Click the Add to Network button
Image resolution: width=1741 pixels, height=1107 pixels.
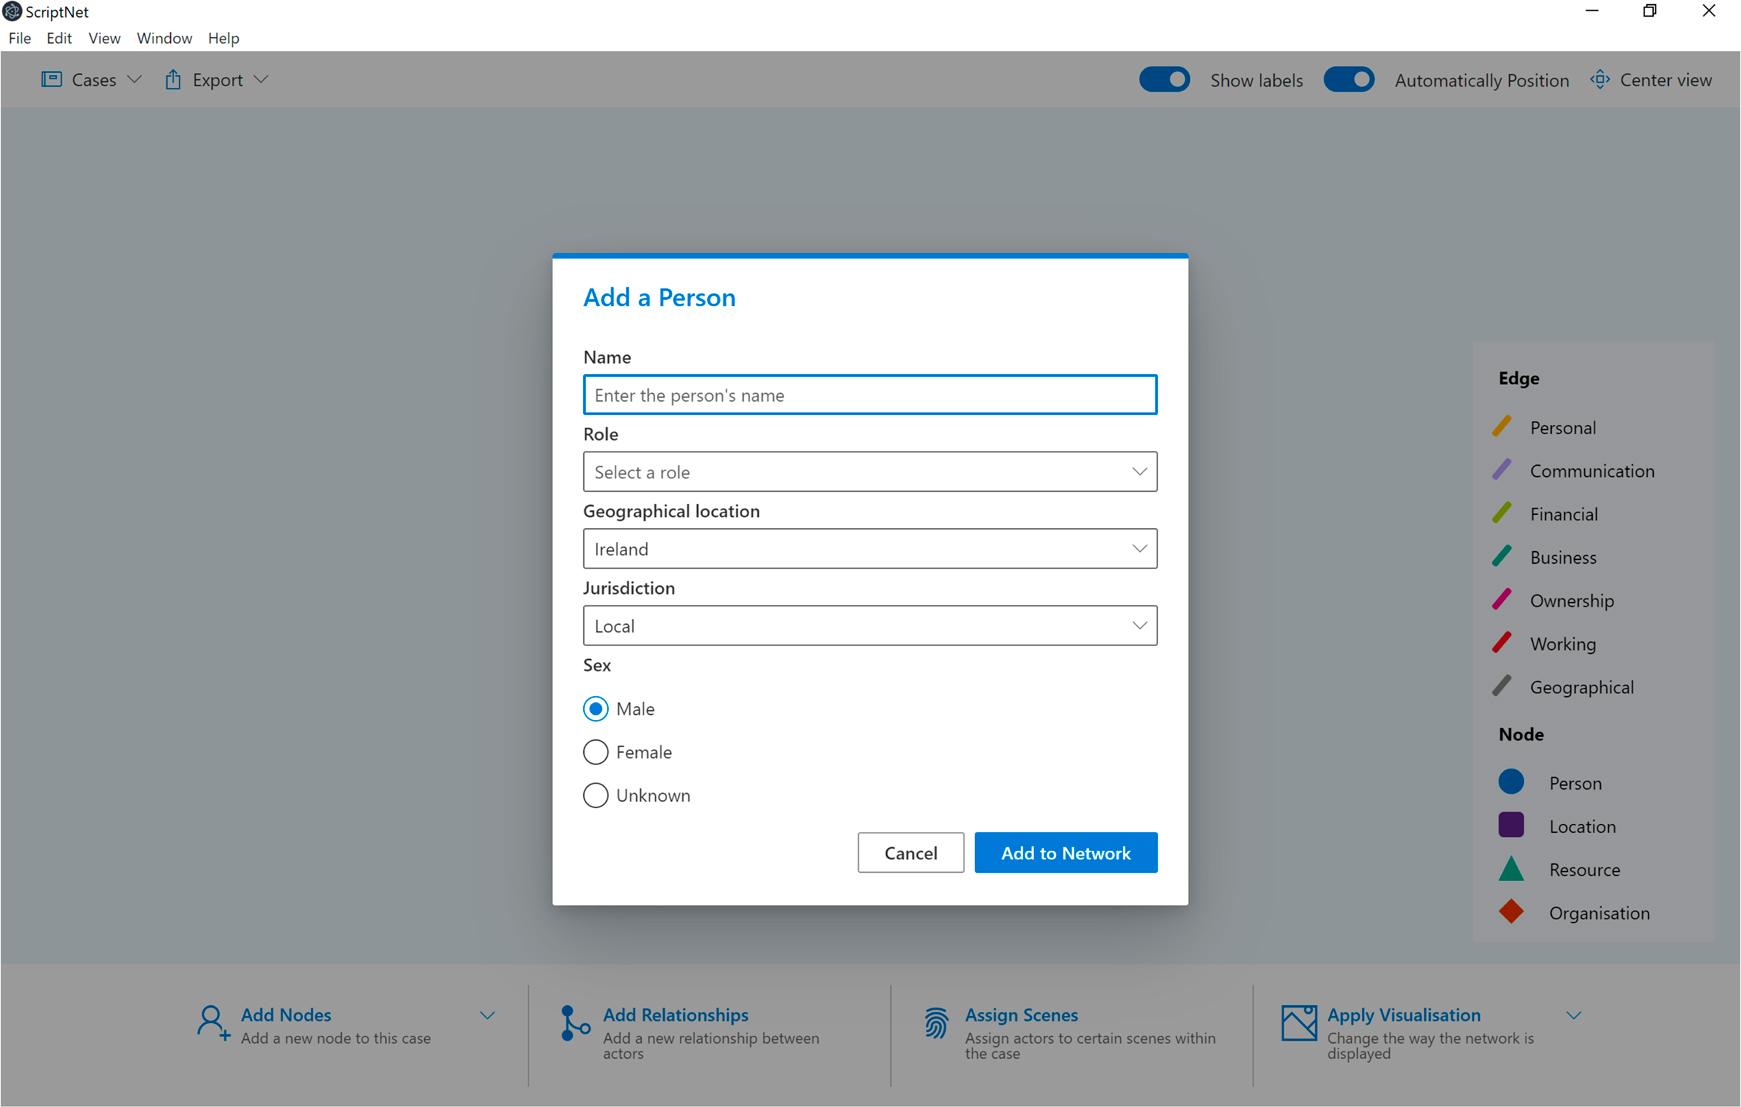(x=1065, y=852)
